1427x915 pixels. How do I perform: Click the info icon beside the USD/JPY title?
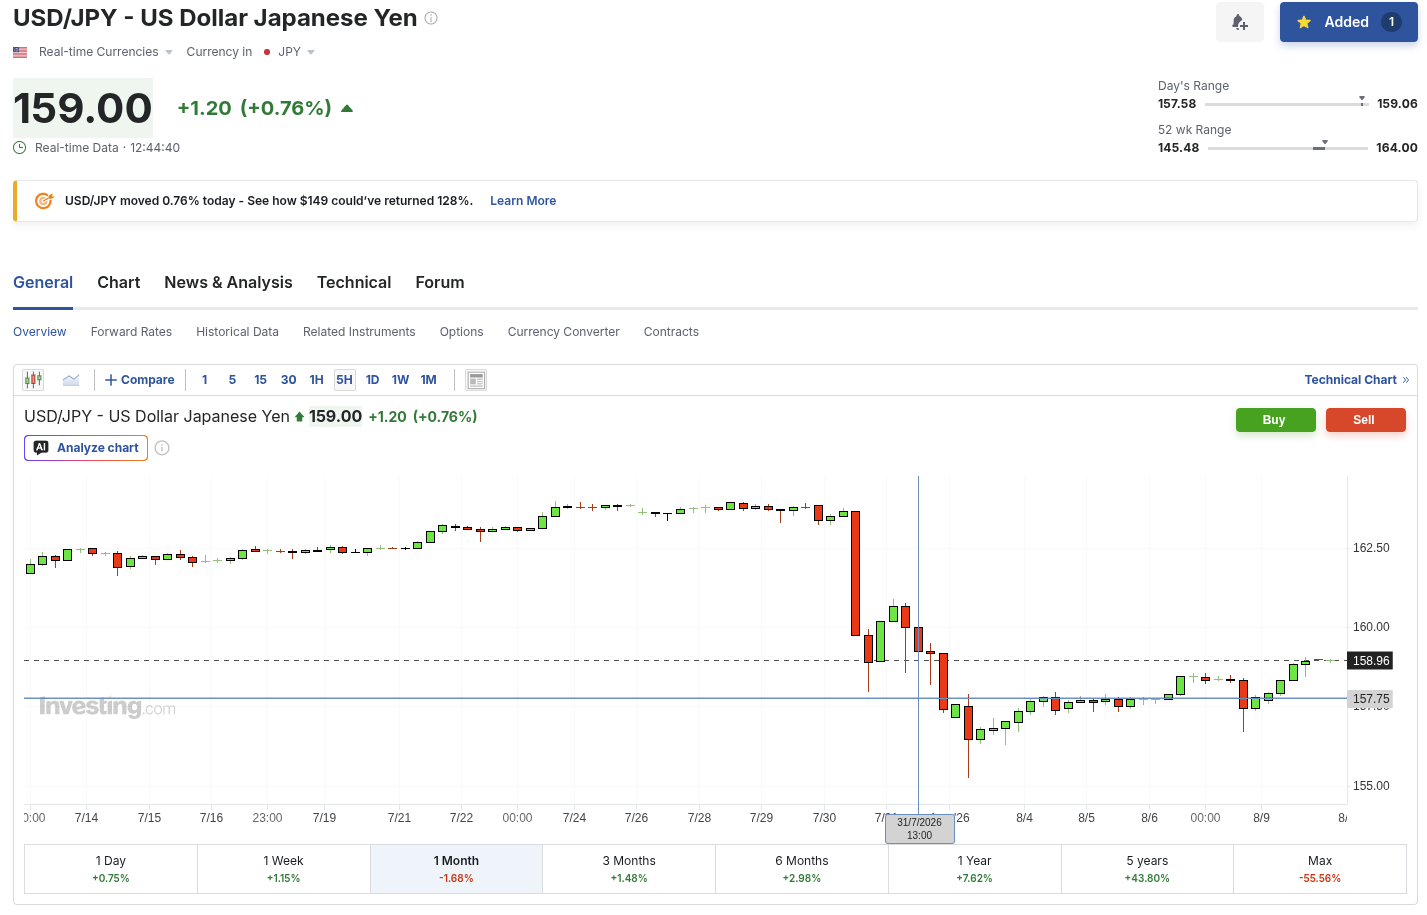[x=431, y=18]
